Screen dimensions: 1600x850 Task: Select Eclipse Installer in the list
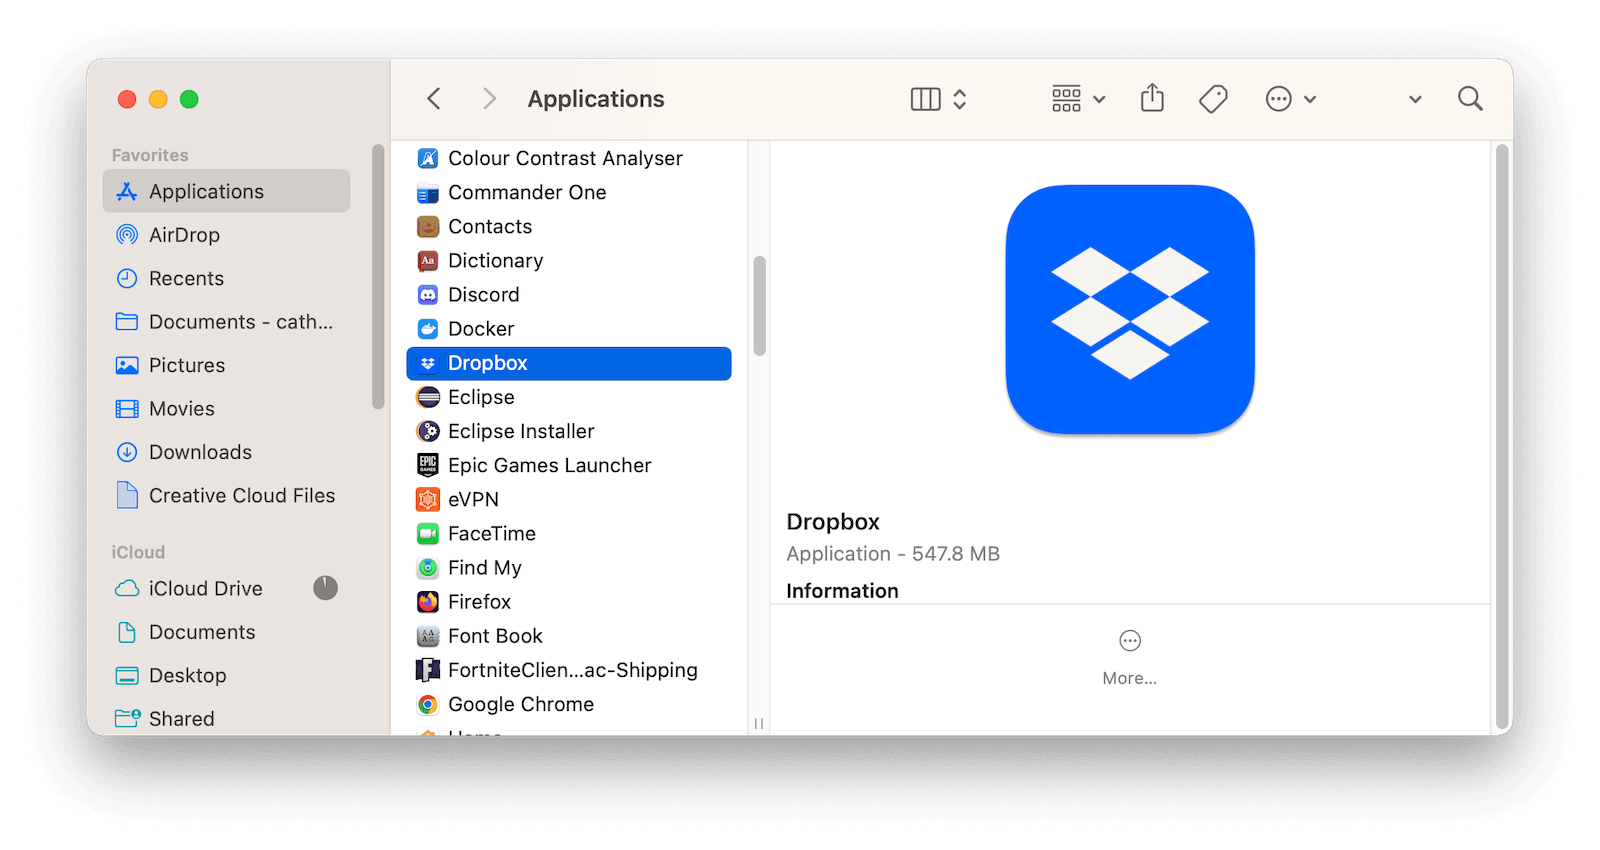(569, 431)
